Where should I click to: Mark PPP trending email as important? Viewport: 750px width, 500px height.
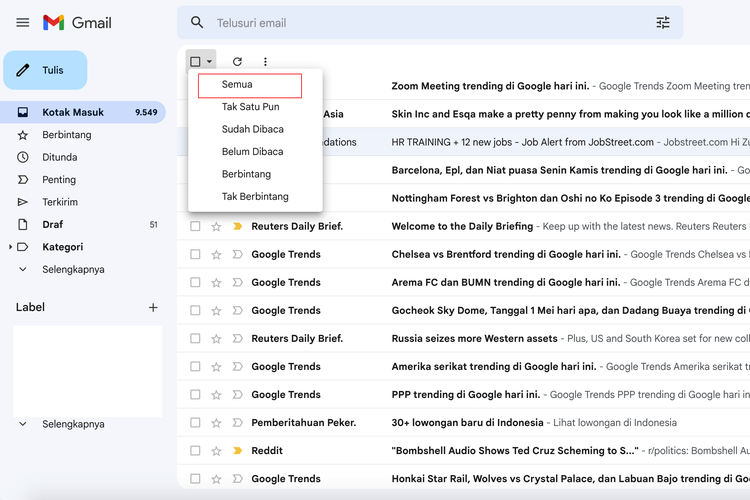[x=237, y=395]
